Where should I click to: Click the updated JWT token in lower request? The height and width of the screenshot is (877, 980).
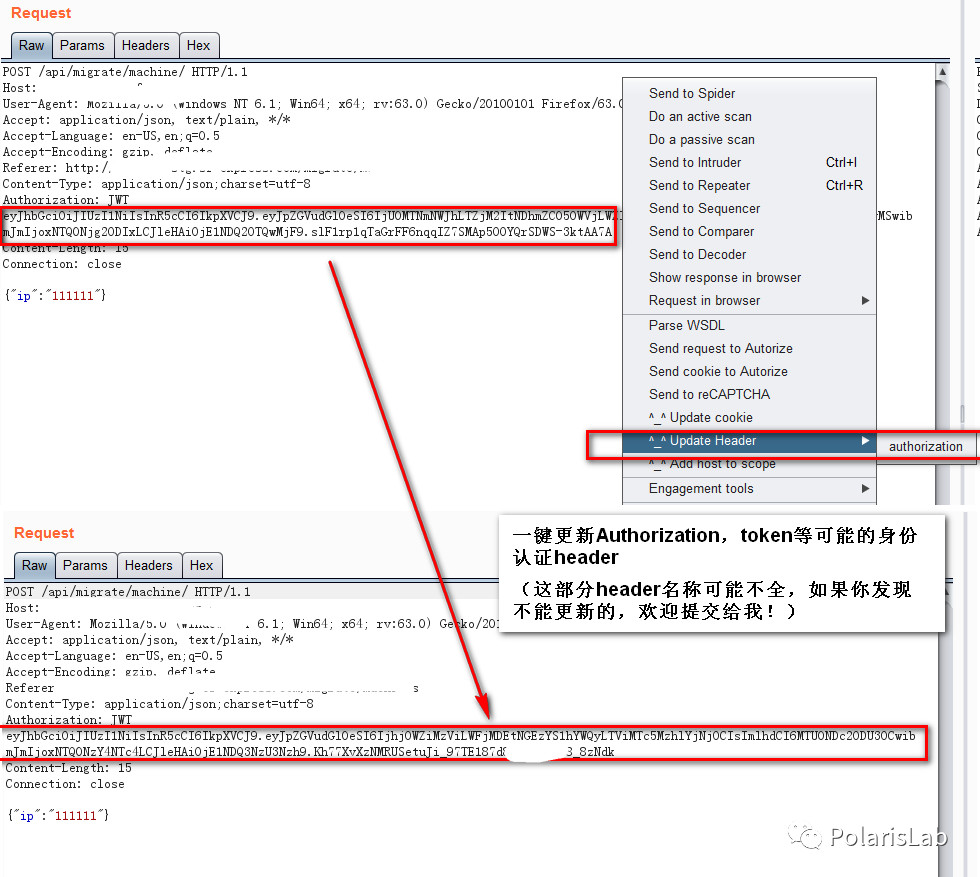pyautogui.click(x=461, y=744)
